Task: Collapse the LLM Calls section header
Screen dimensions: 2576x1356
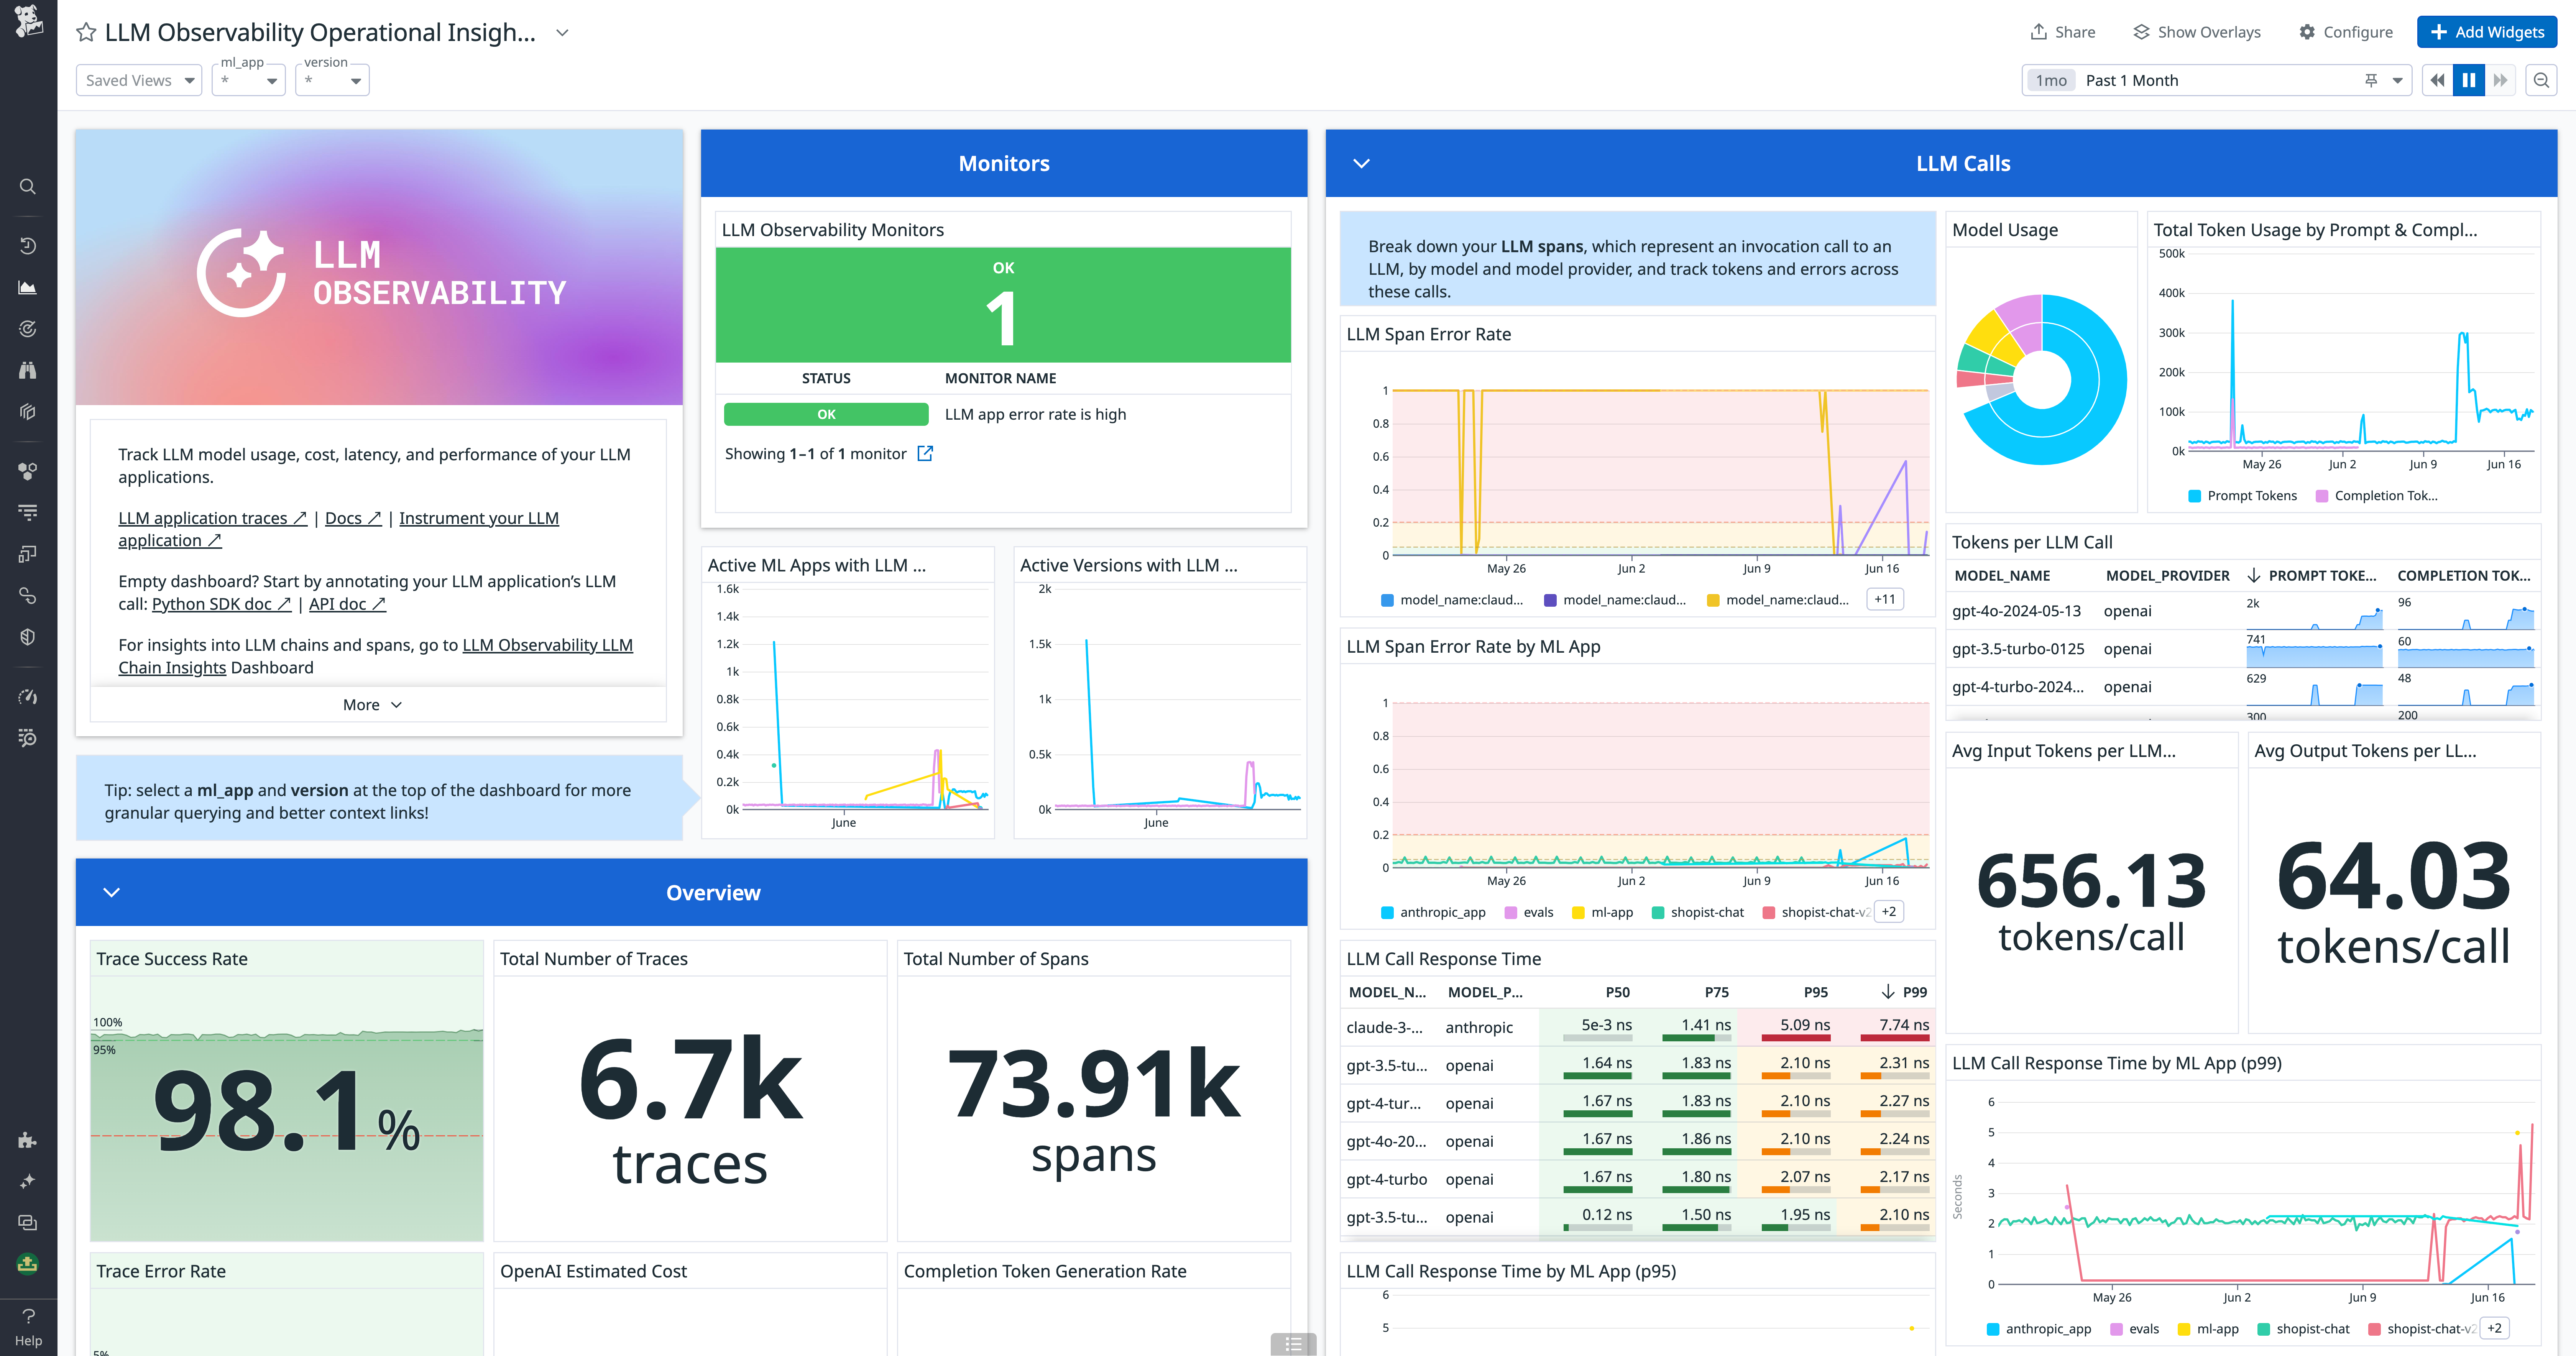Action: tap(1360, 163)
